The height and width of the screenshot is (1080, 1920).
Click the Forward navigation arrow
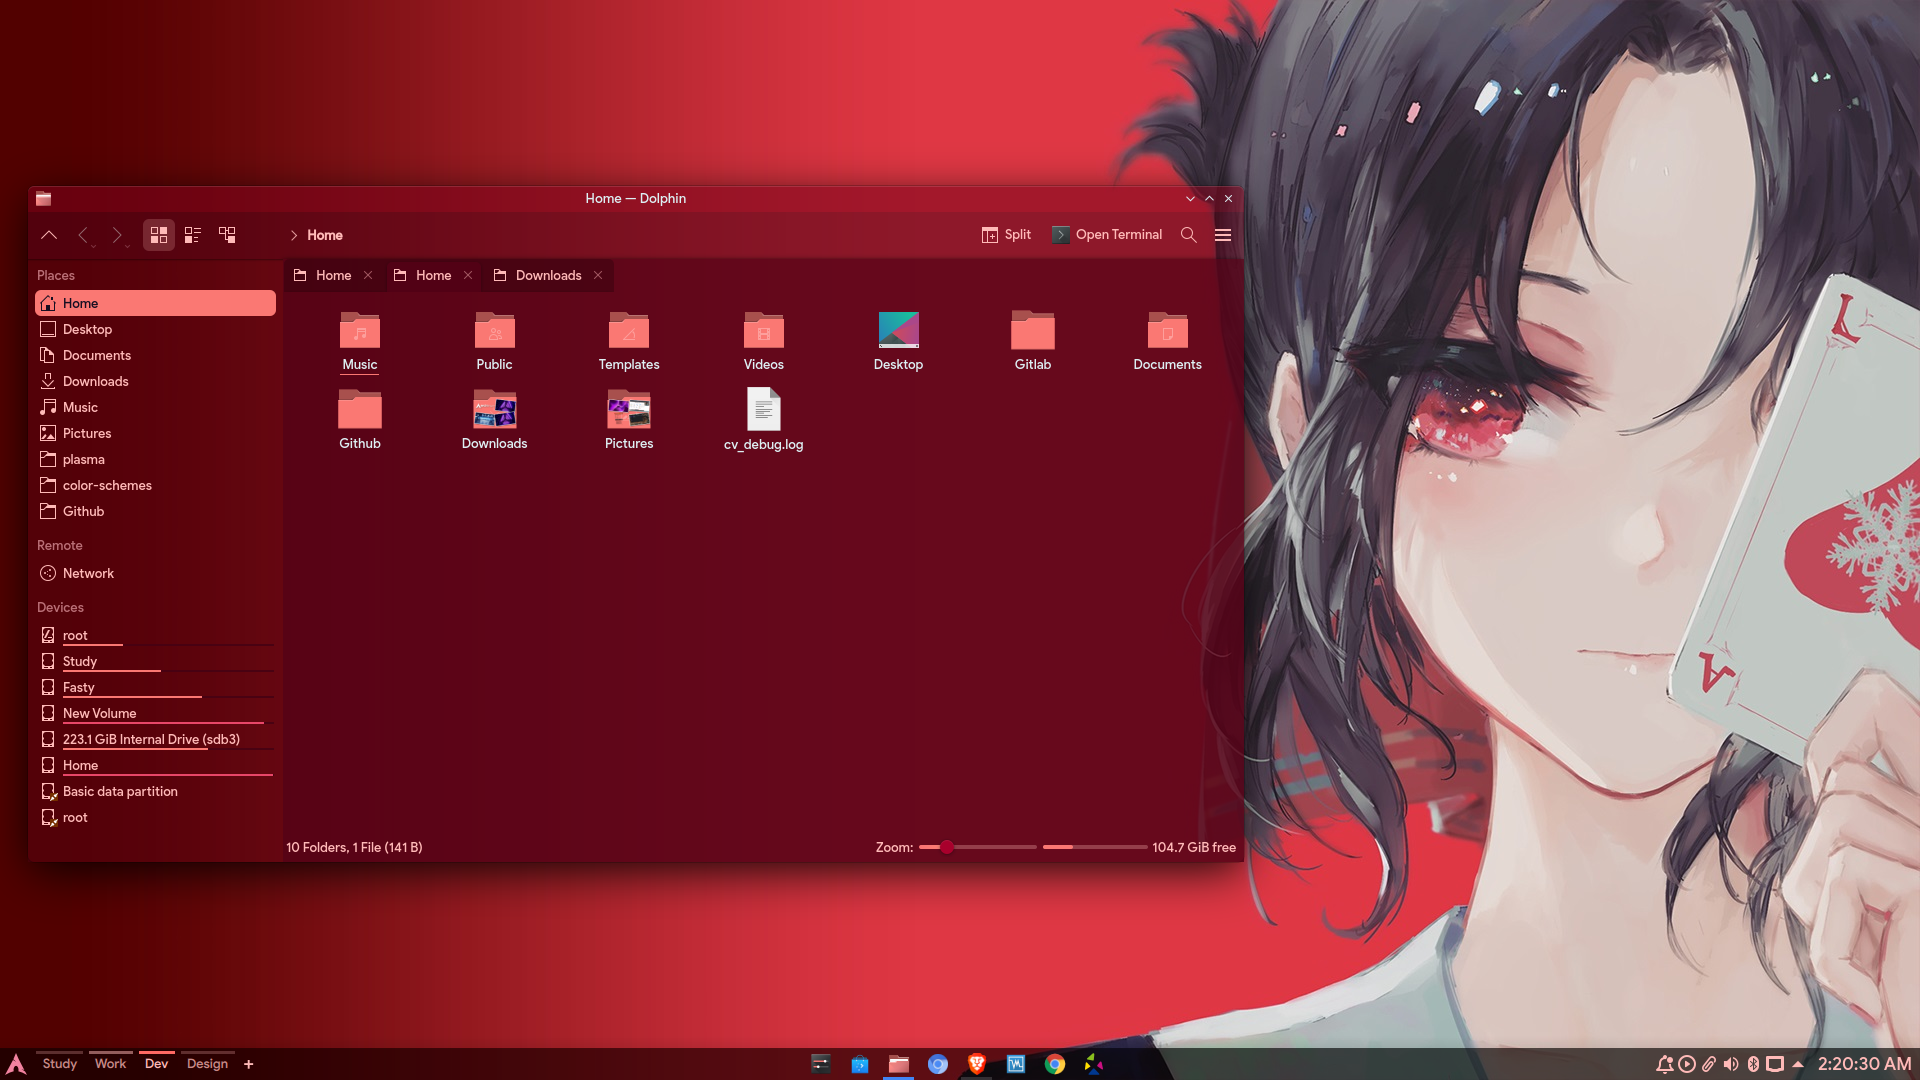118,235
